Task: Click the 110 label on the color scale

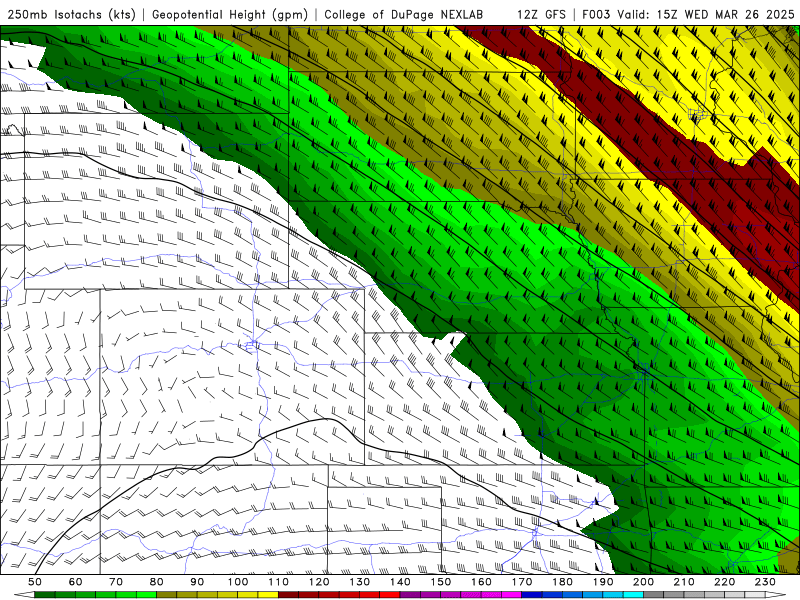Action: (279, 582)
